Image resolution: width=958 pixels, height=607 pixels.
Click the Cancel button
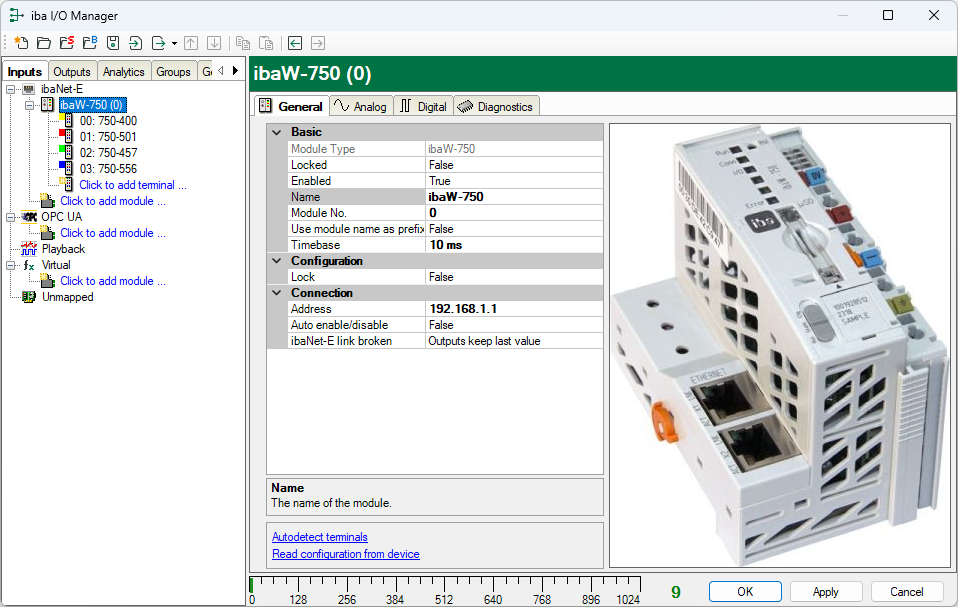(906, 592)
